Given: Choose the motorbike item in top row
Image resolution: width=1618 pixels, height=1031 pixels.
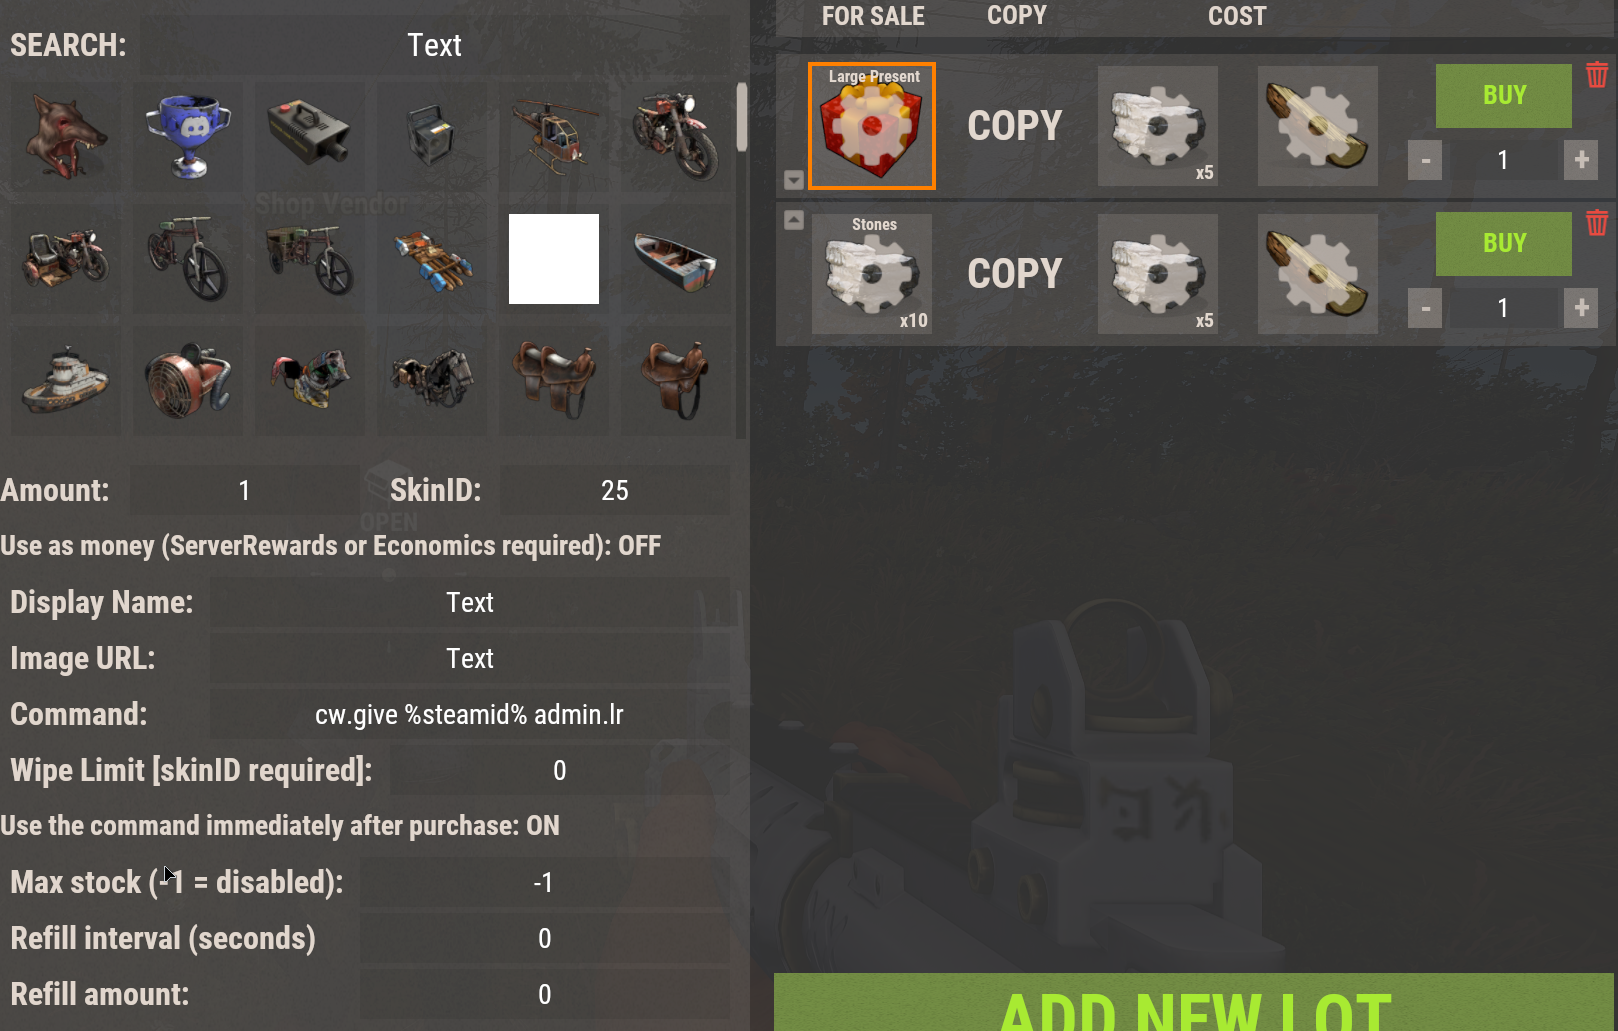Looking at the screenshot, I should click(676, 137).
